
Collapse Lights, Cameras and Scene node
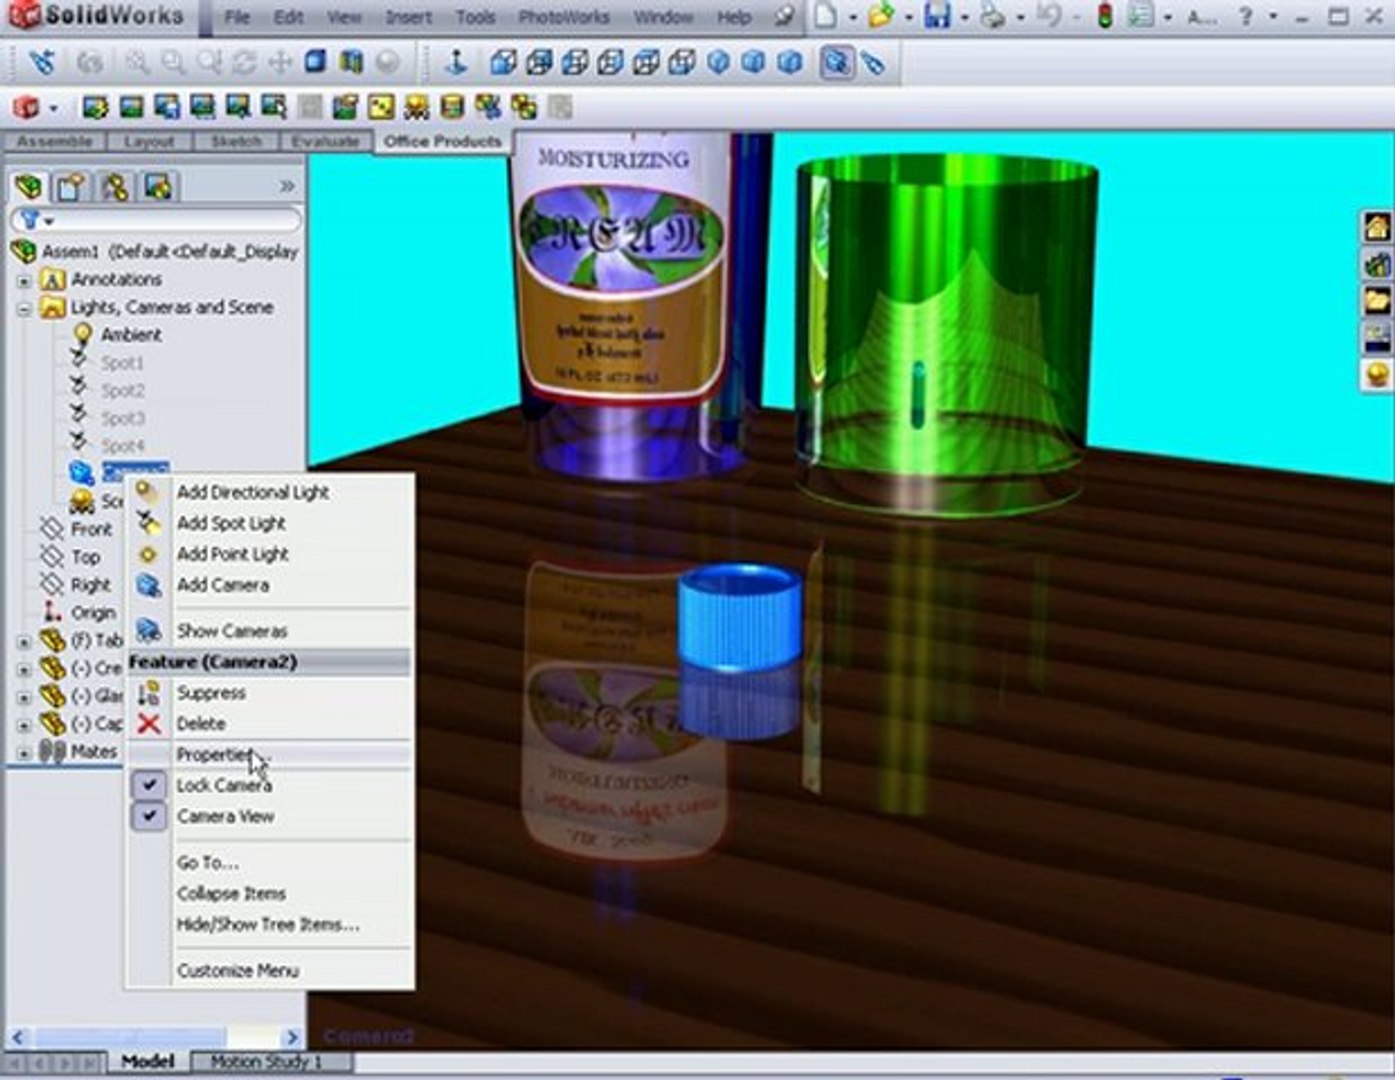coord(24,309)
